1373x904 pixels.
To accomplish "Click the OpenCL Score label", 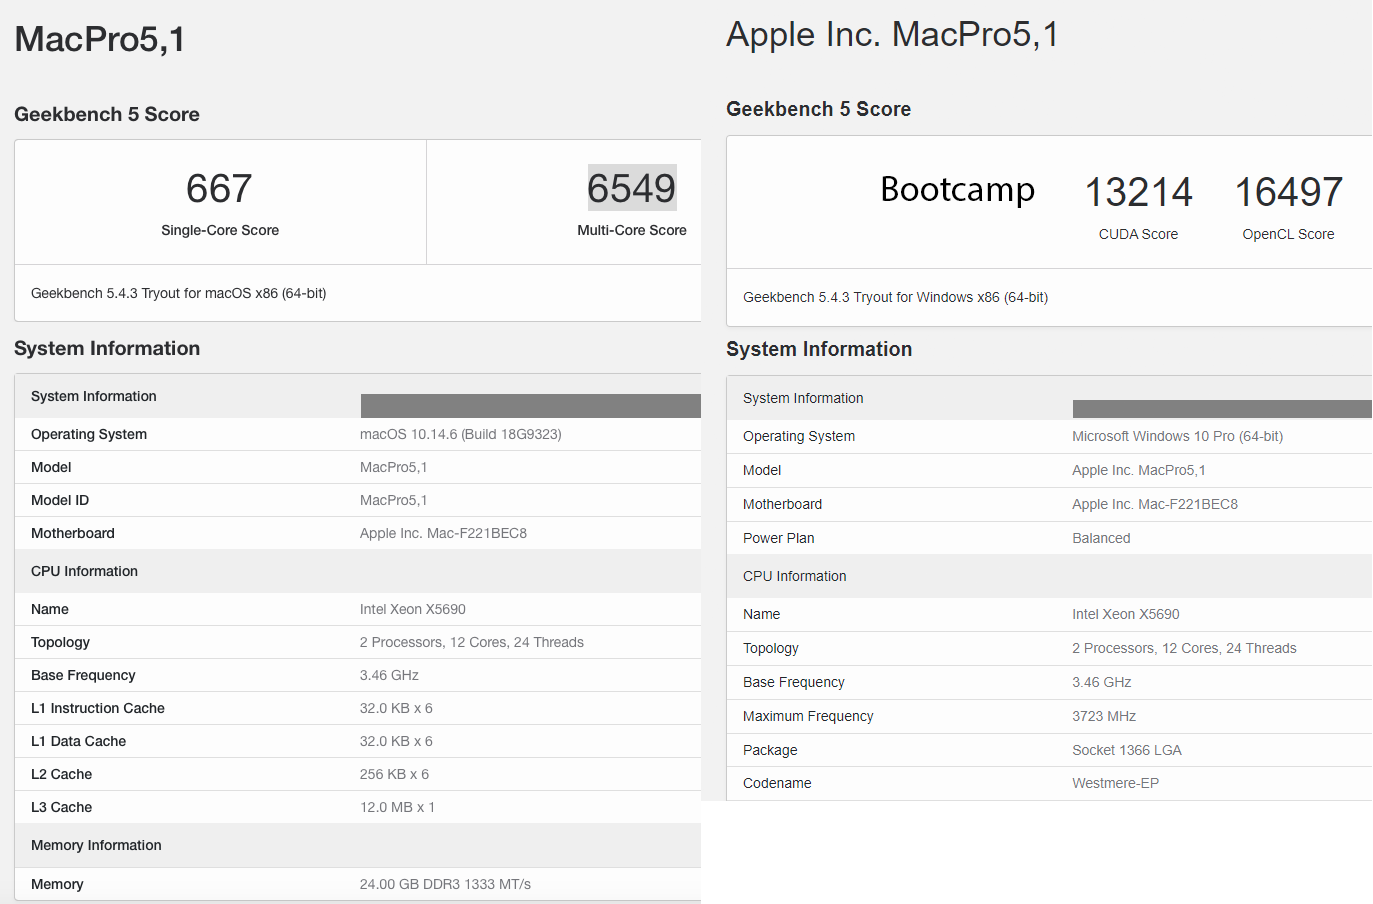I will click(x=1289, y=234).
